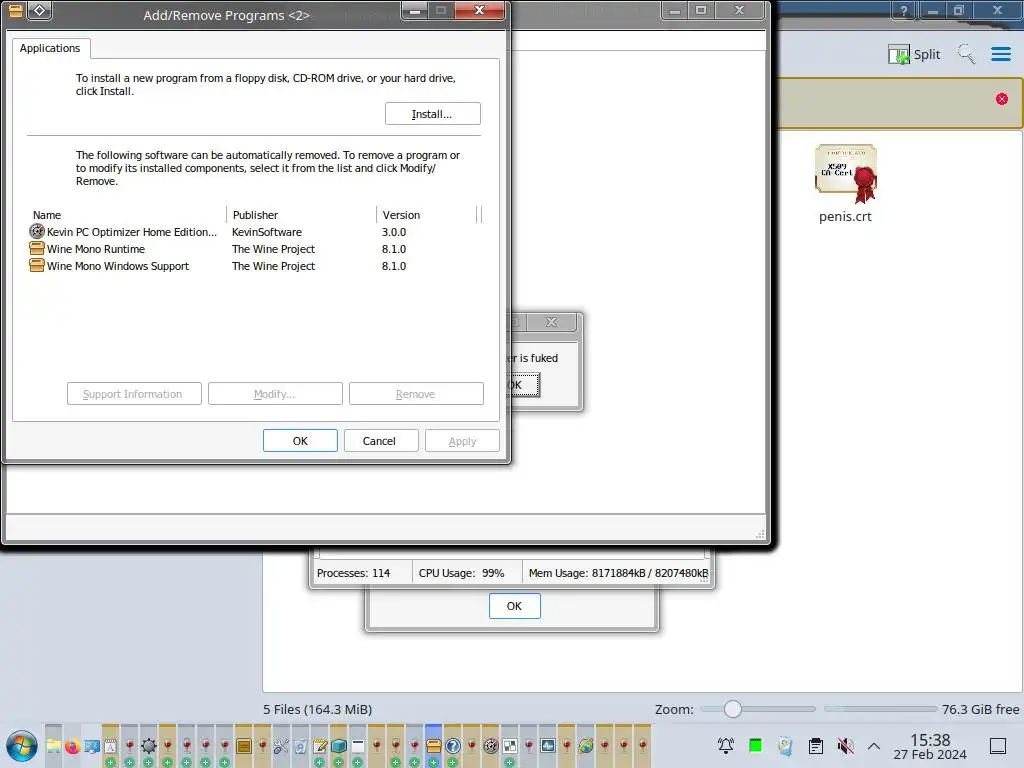Click the system settings gear taskbar icon
The height and width of the screenshot is (768, 1024).
point(149,746)
